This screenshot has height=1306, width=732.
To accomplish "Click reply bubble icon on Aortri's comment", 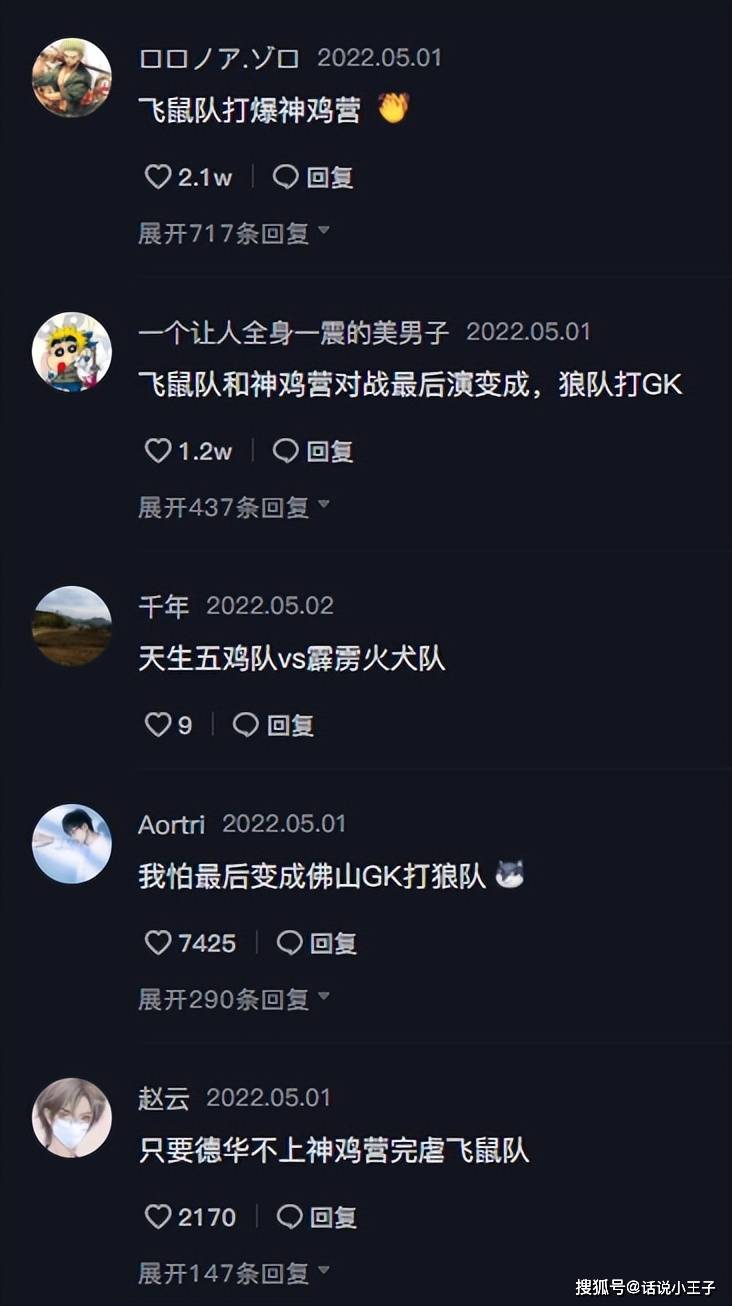I will 290,942.
